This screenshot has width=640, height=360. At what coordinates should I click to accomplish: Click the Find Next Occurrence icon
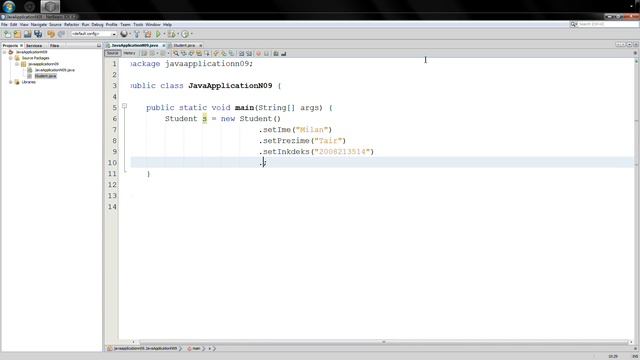coord(191,53)
